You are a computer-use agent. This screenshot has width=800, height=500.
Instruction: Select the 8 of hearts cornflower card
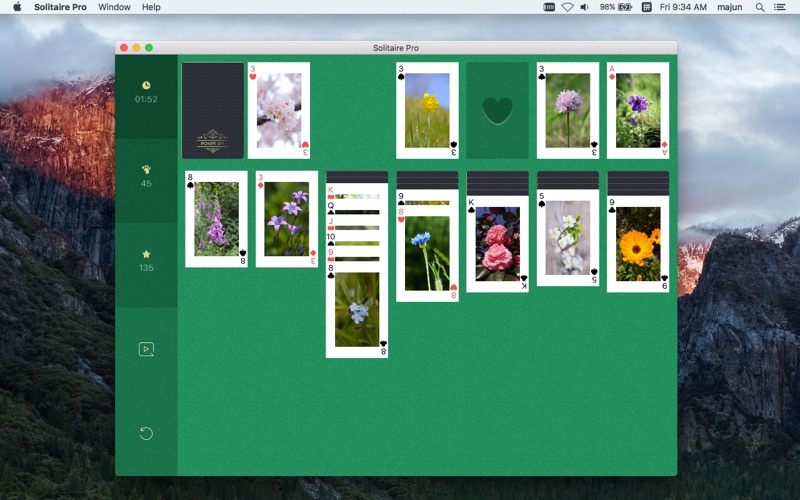[427, 254]
